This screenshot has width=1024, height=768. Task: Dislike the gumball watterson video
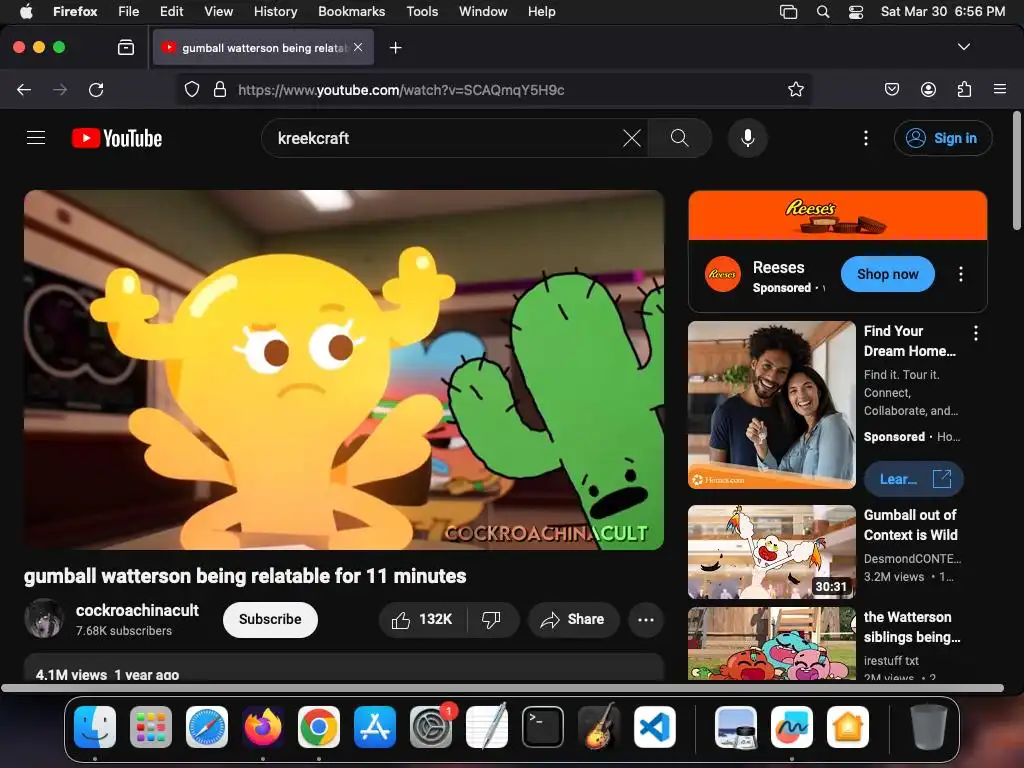tap(492, 619)
